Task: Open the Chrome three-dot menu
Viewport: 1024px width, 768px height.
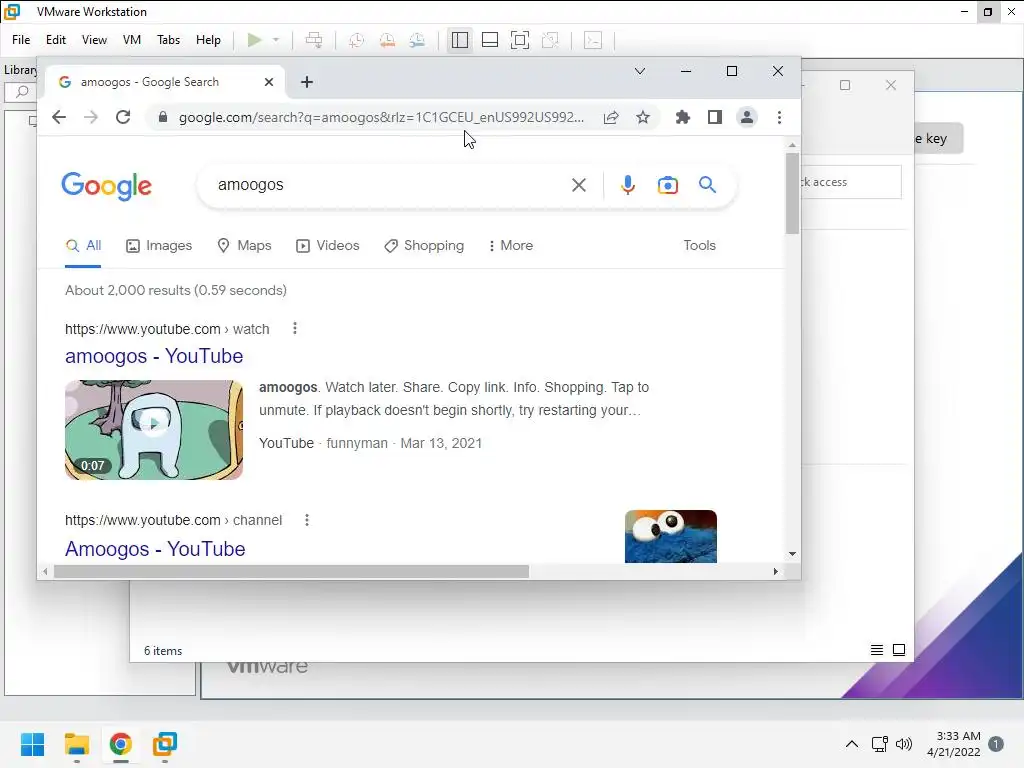Action: [x=779, y=118]
